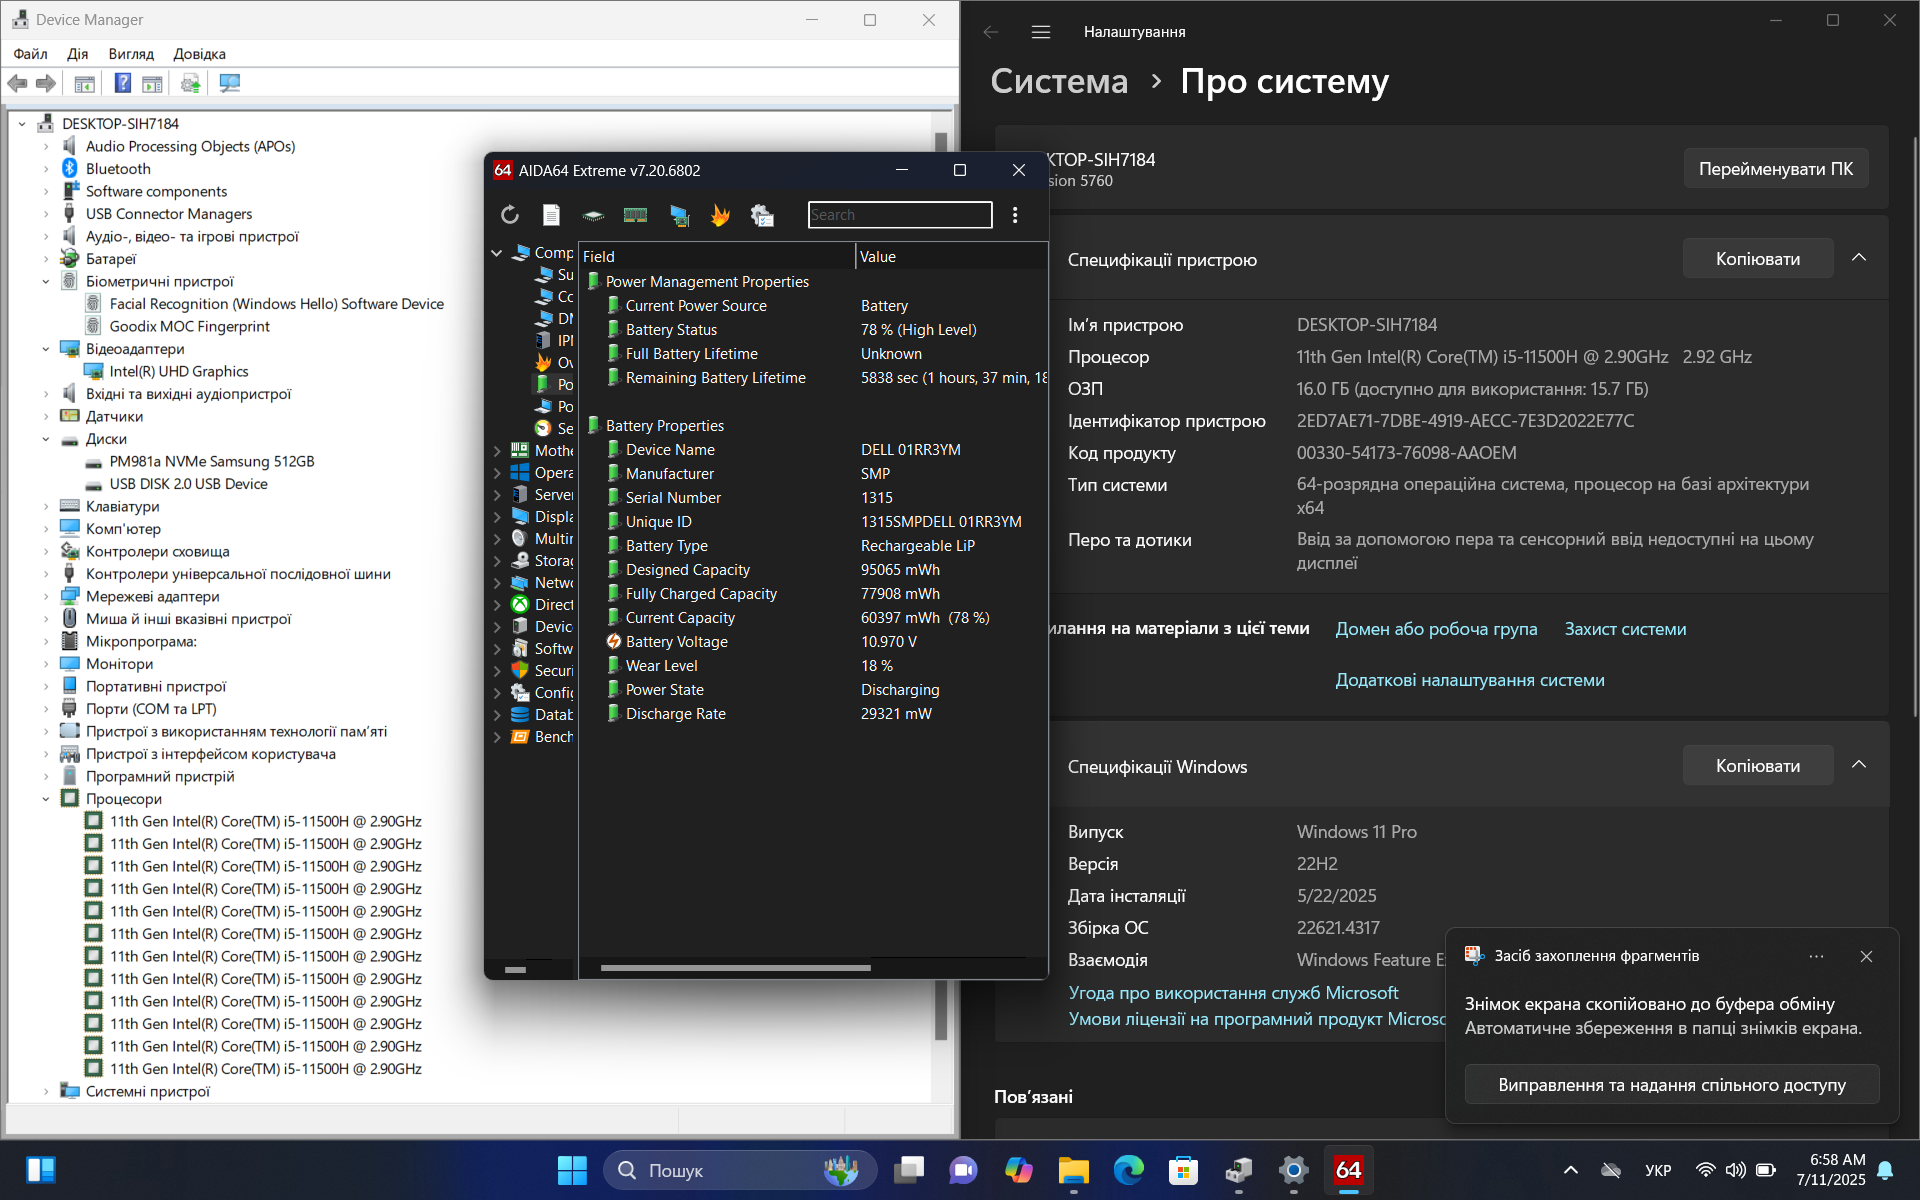Viewport: 1920px width, 1200px height.
Task: Click the AIDA64 horizontal scrollbar thumb
Action: [735, 968]
